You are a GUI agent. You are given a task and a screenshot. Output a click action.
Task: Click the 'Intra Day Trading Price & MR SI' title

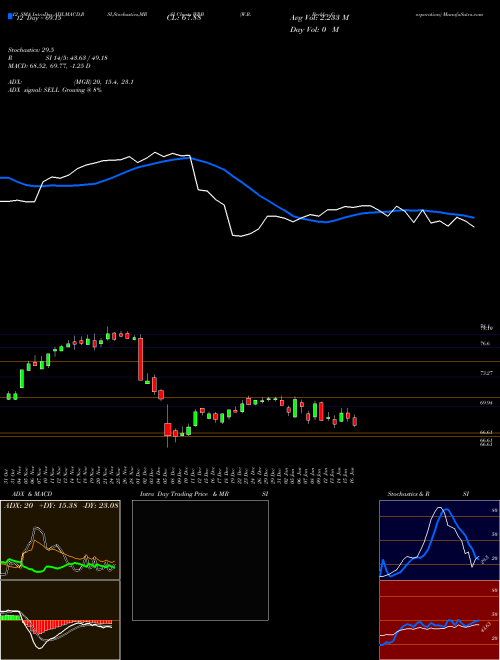pos(204,494)
